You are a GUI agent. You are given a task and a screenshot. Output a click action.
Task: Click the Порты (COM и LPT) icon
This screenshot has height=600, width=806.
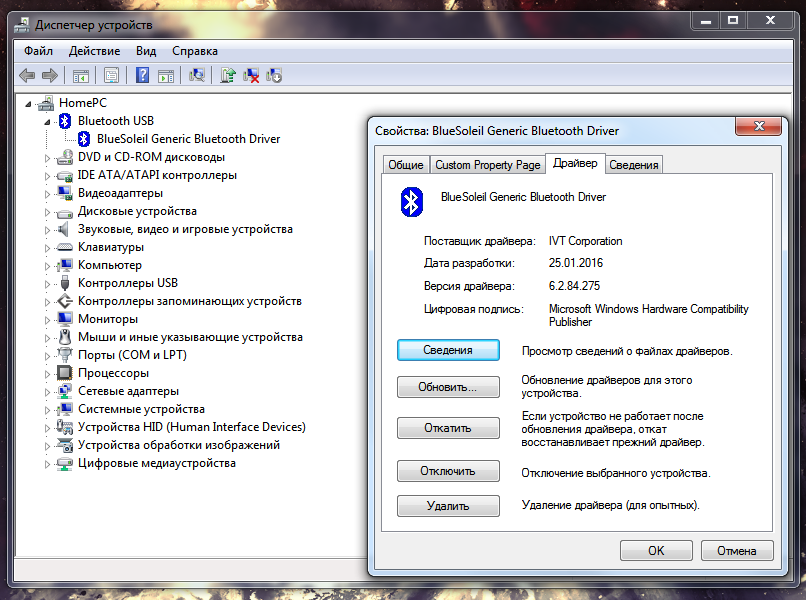(x=65, y=355)
